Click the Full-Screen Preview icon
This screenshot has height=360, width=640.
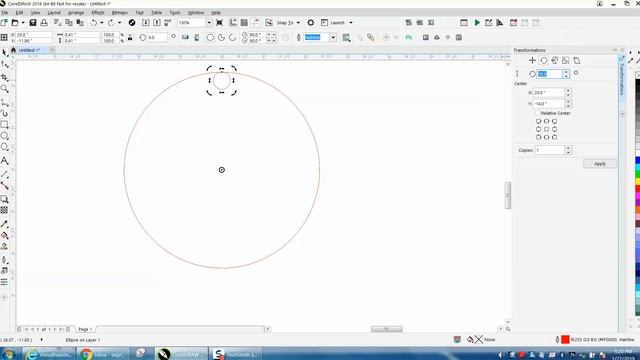pos(219,23)
